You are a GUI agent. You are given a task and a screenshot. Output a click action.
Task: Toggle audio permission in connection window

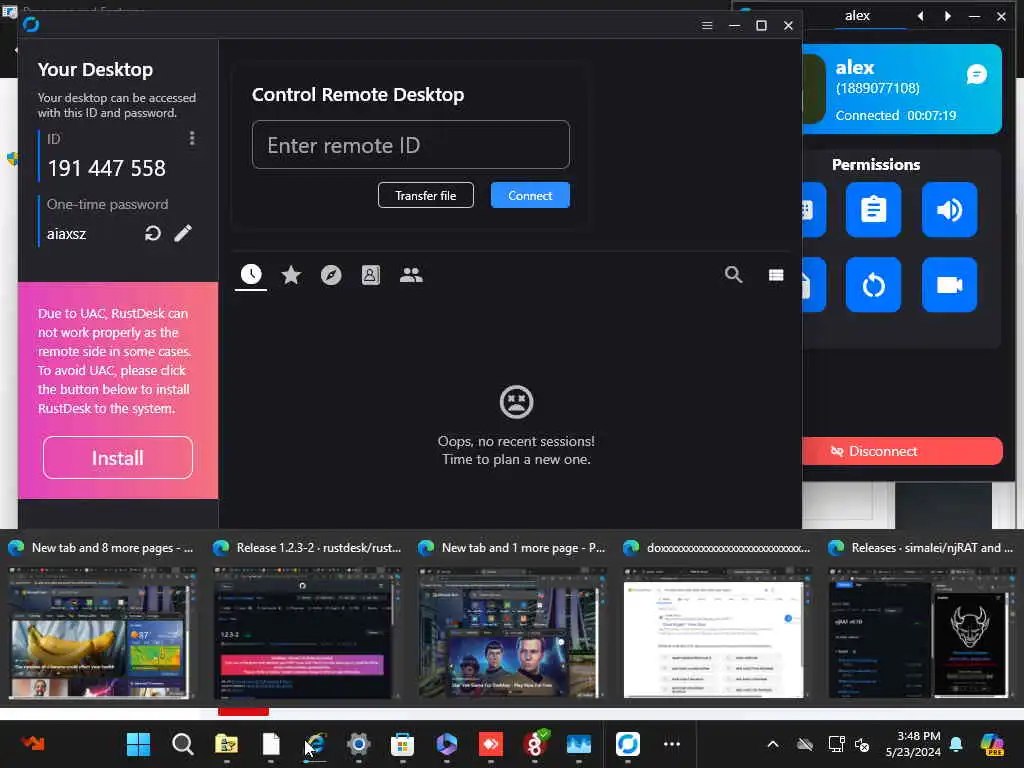point(950,210)
